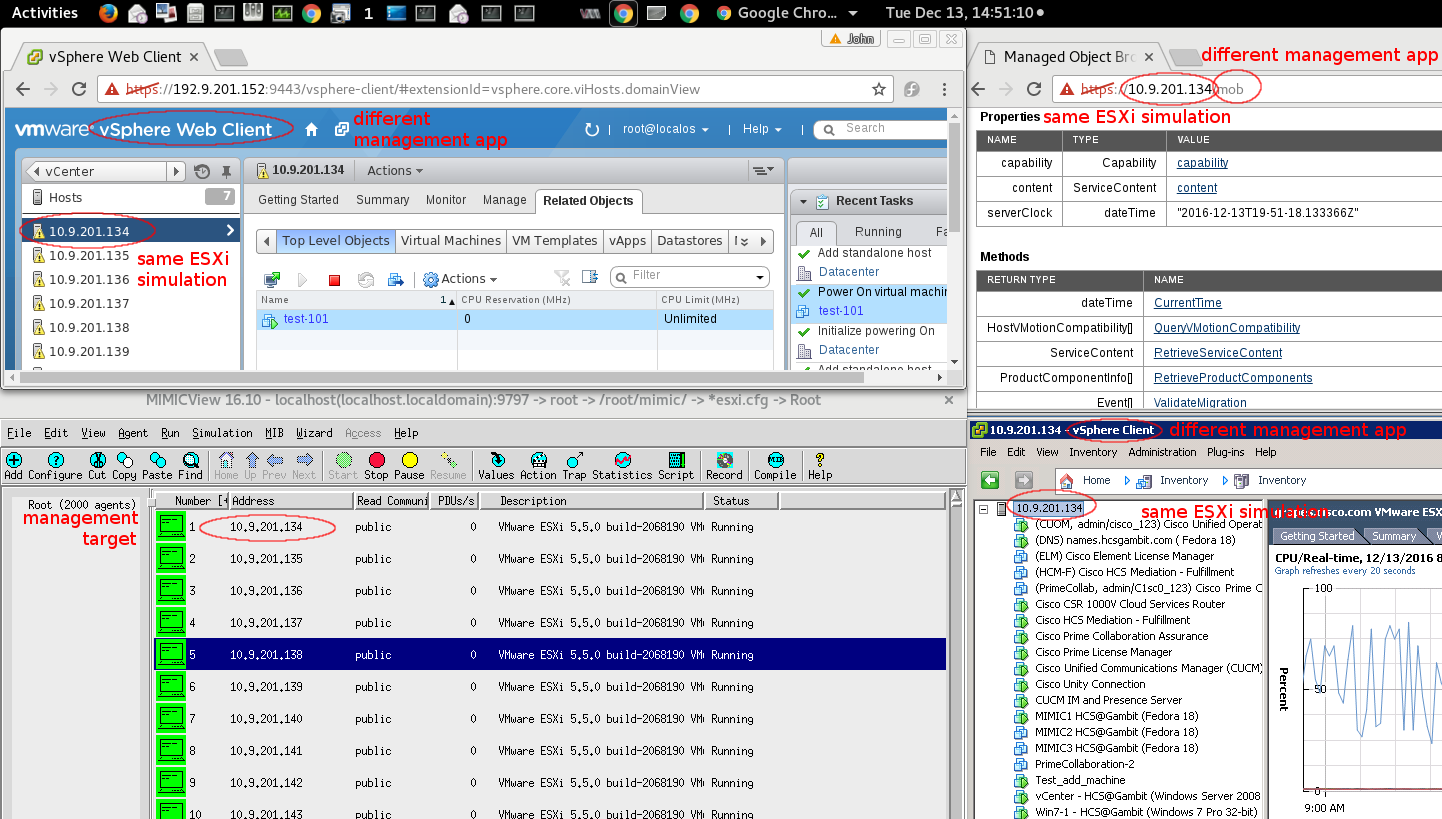Screen dimensions: 1442x819
Task: Open the Google Chrome app menu in the top bar
Action: 788,13
